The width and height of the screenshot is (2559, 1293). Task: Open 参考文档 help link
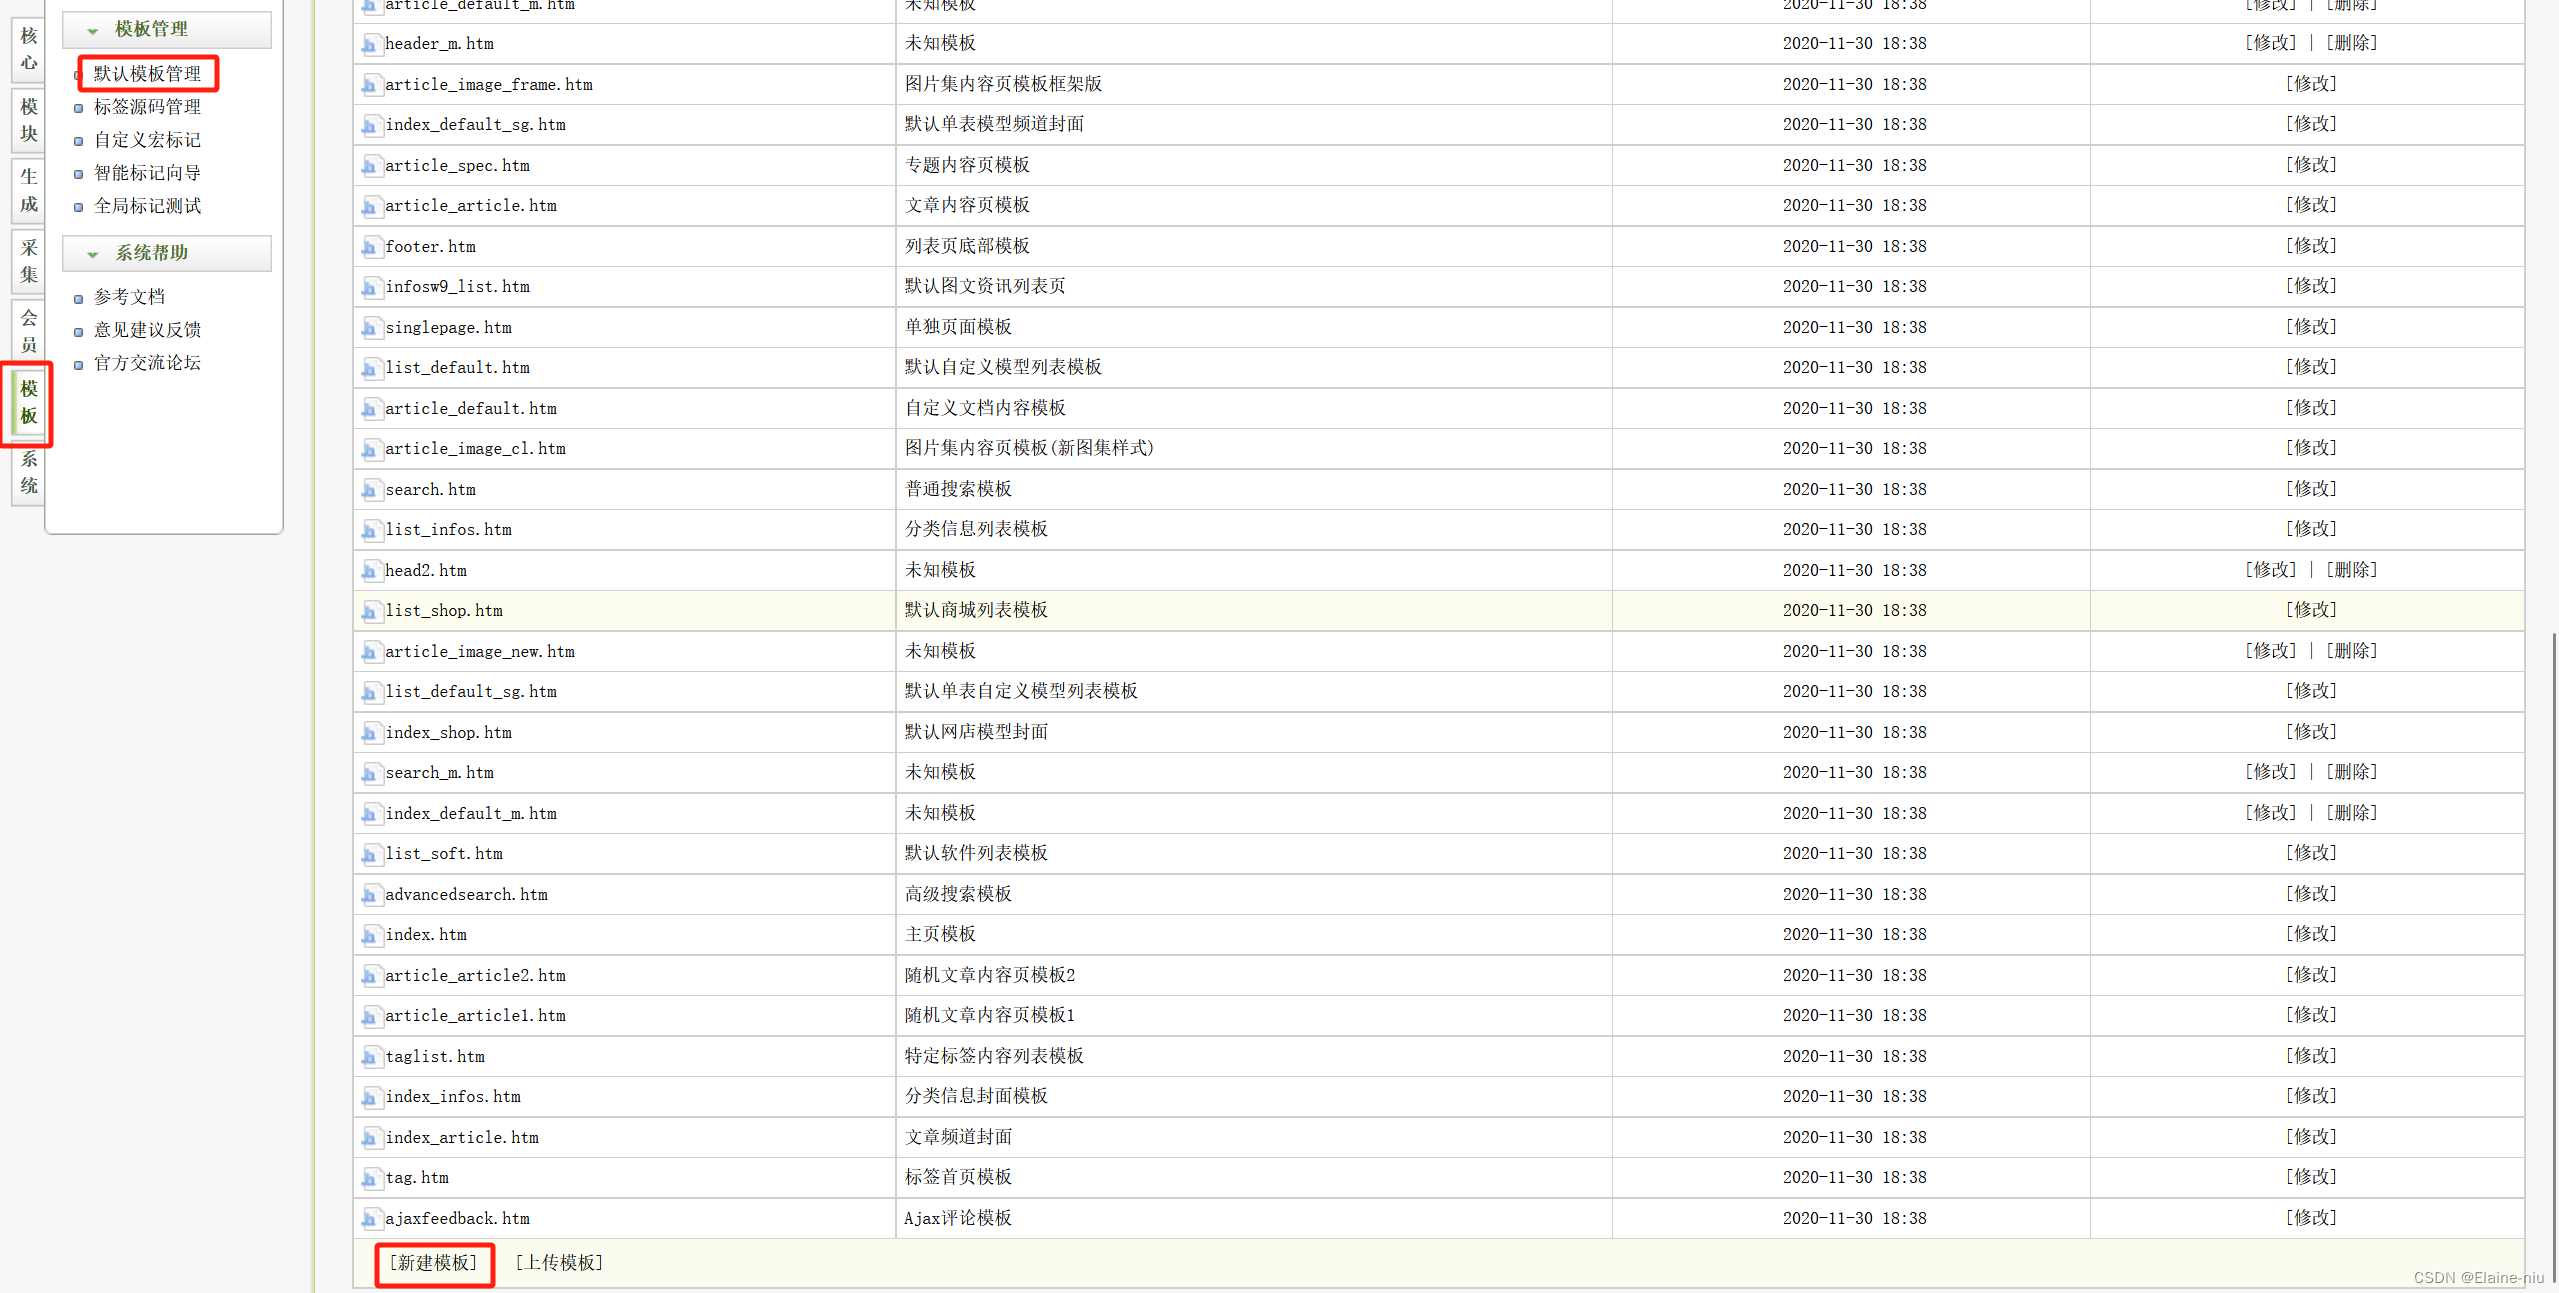129,297
